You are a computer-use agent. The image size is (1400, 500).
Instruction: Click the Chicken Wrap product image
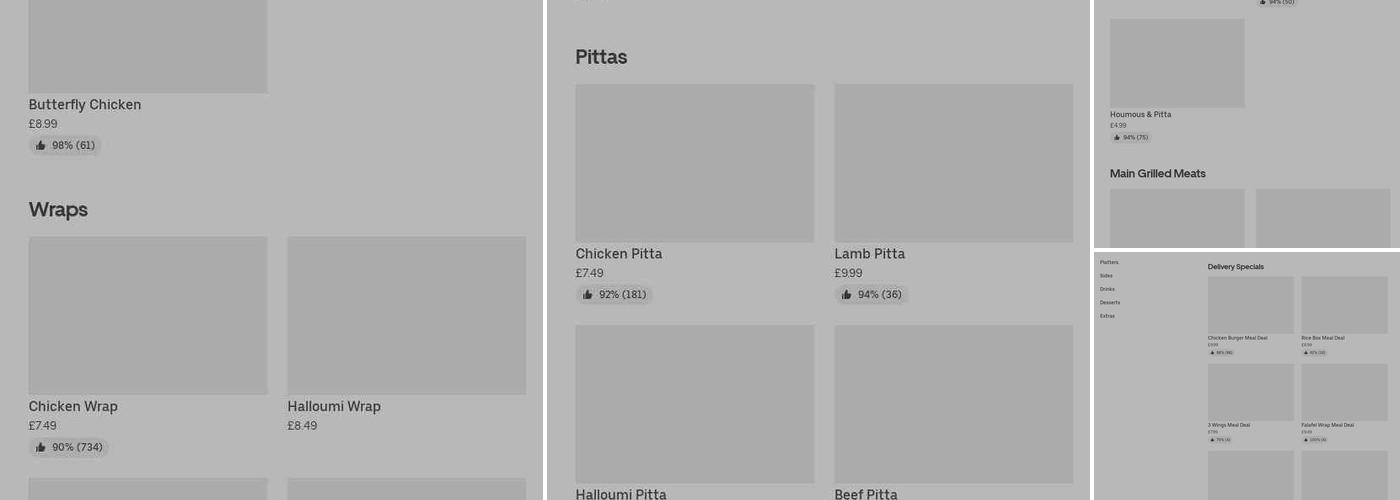coord(148,315)
